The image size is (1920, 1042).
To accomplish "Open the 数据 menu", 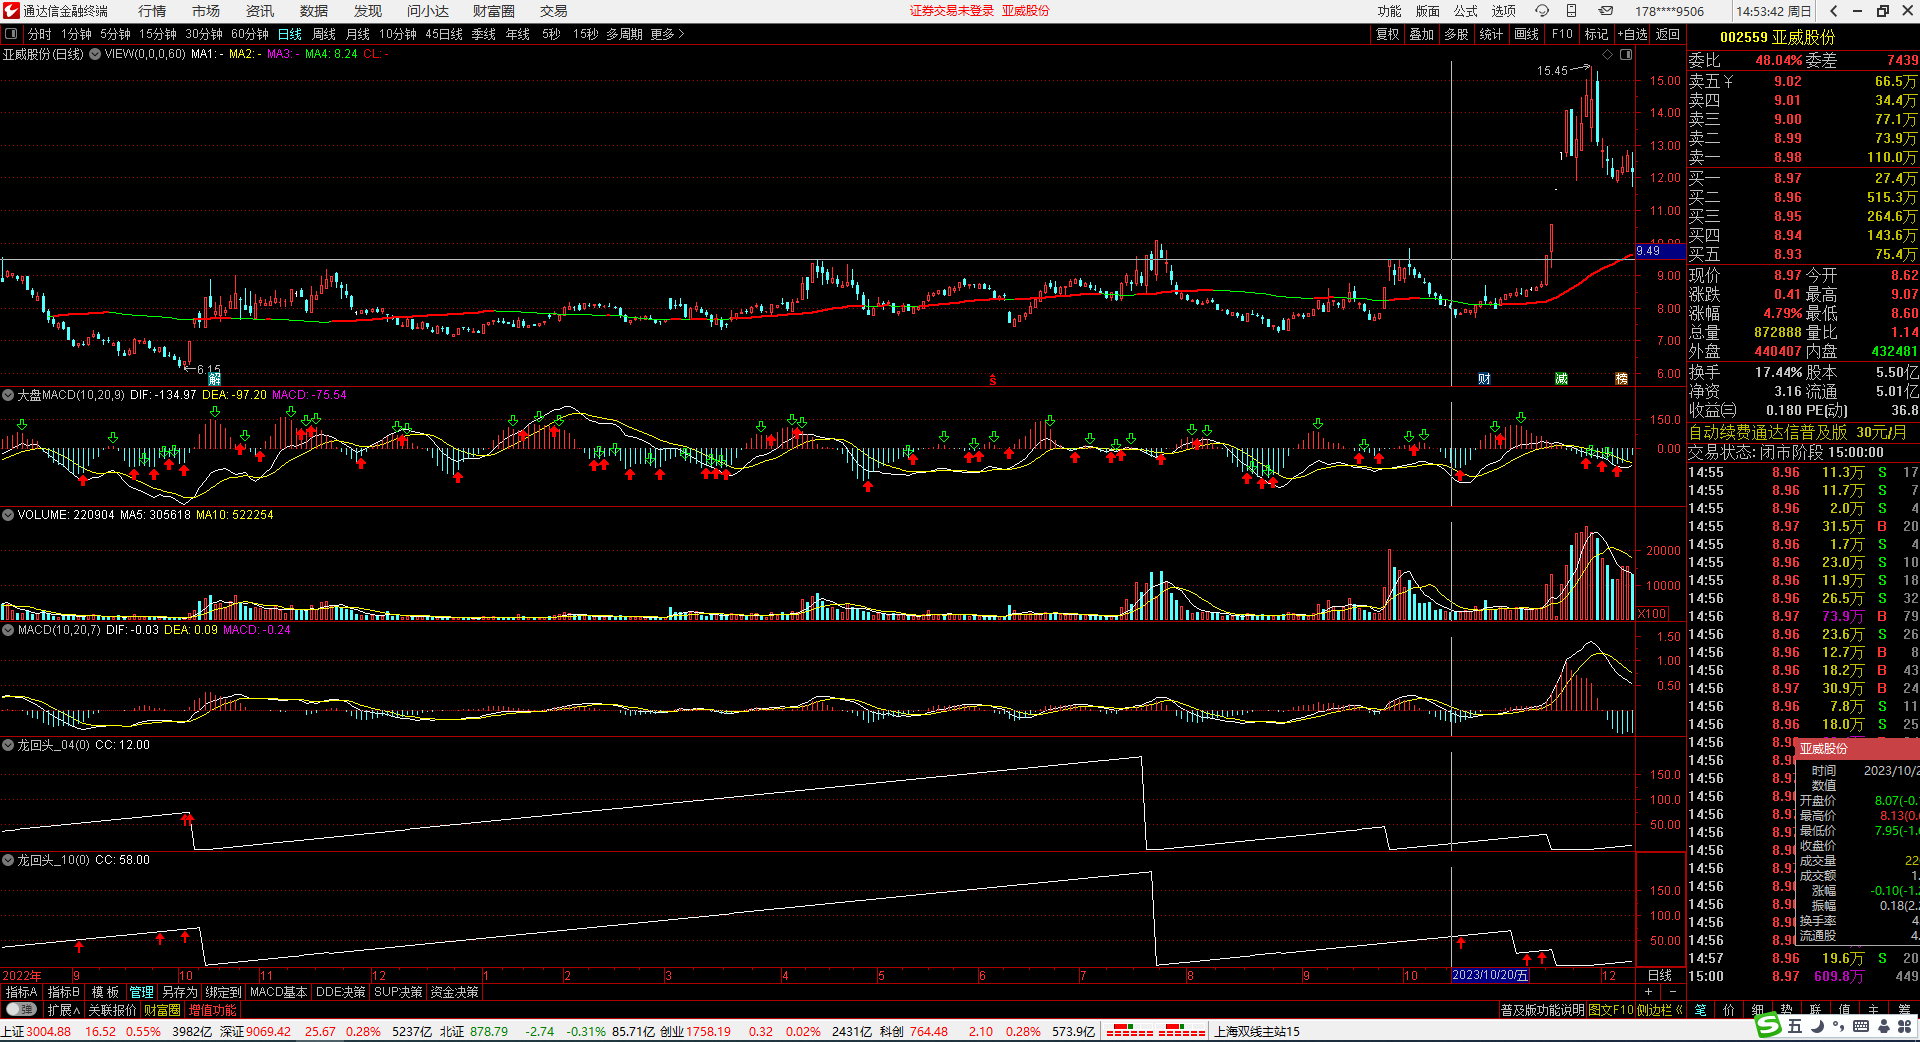I will click(314, 11).
